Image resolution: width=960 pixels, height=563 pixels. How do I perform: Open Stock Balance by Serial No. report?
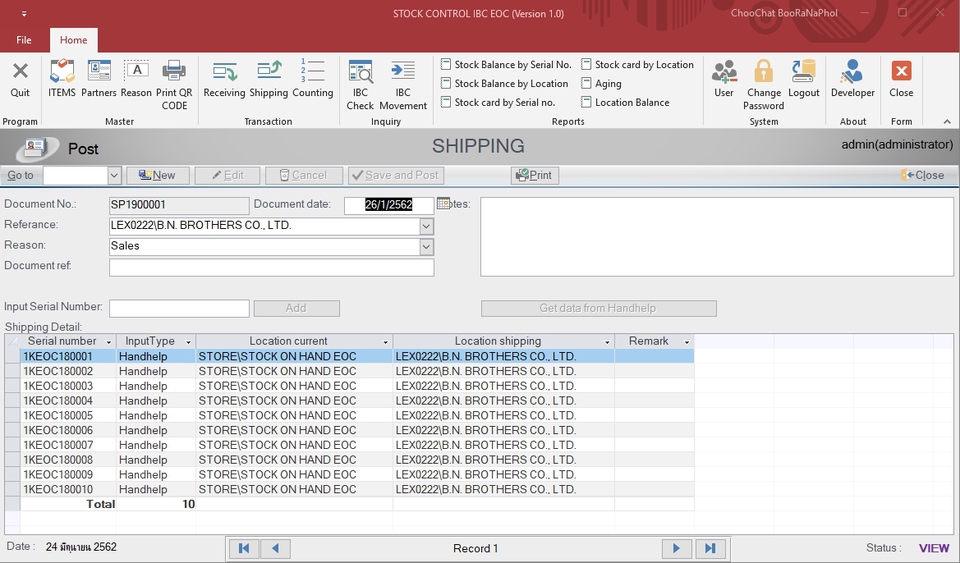click(x=506, y=64)
